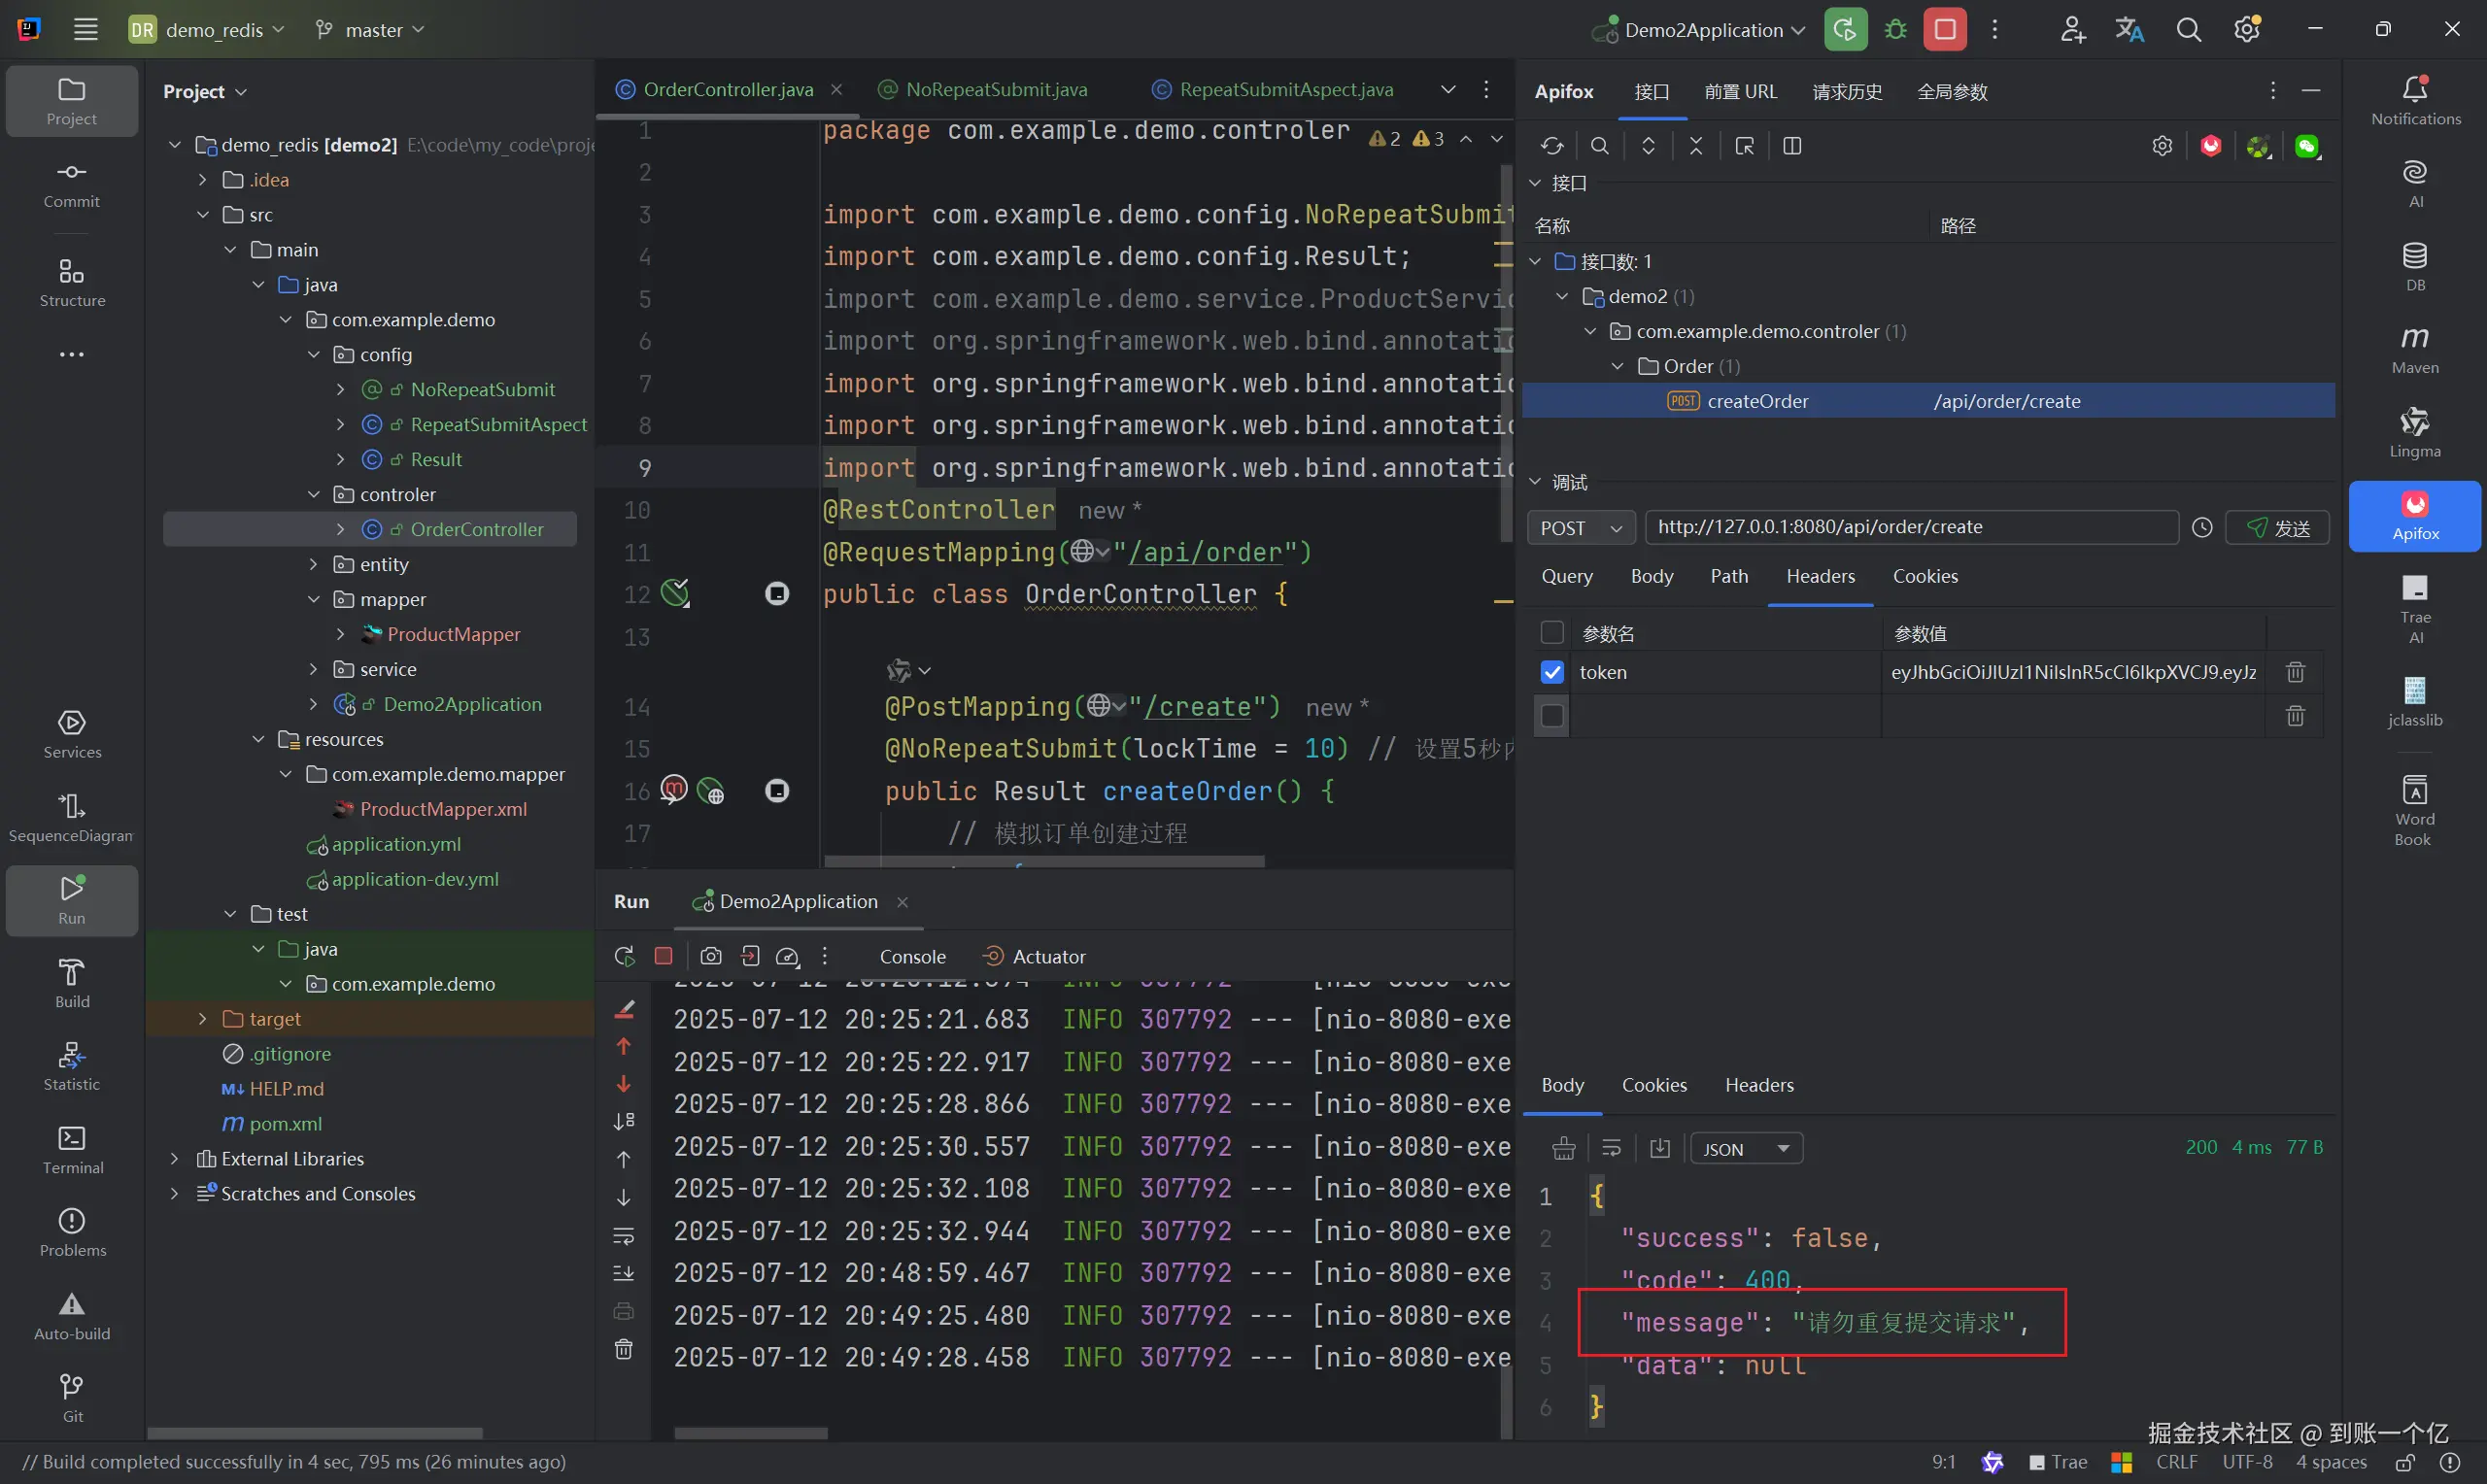Viewport: 2487px width, 1484px height.
Task: Click the request URL input field
Action: [x=1910, y=527]
